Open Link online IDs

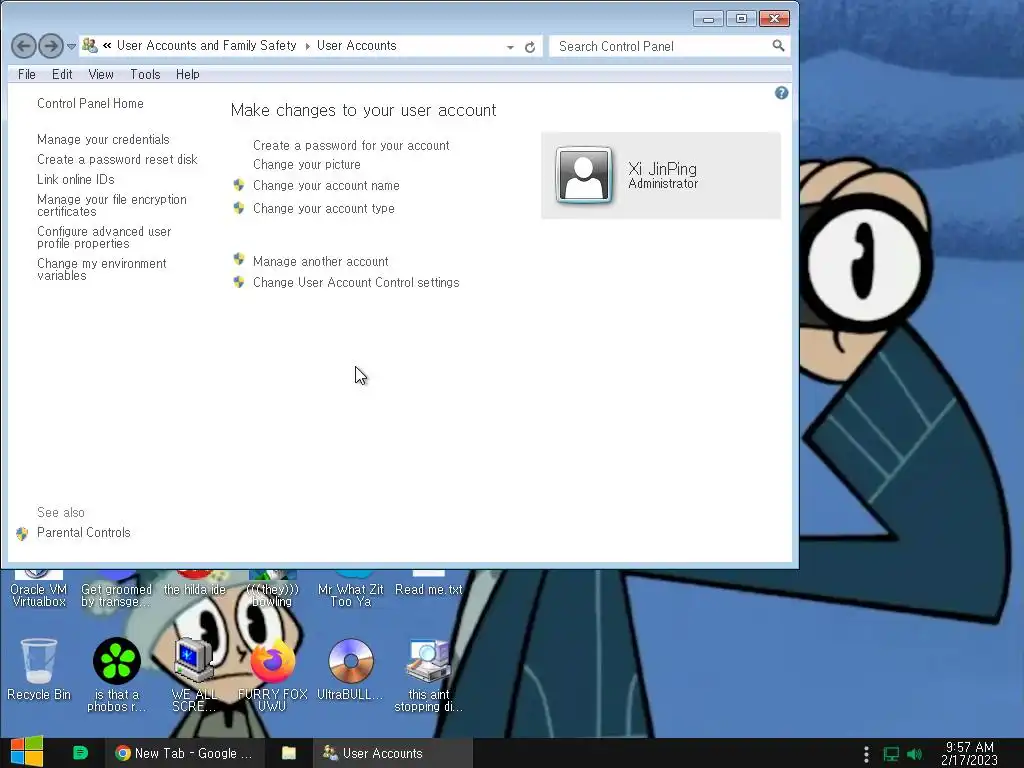point(76,180)
